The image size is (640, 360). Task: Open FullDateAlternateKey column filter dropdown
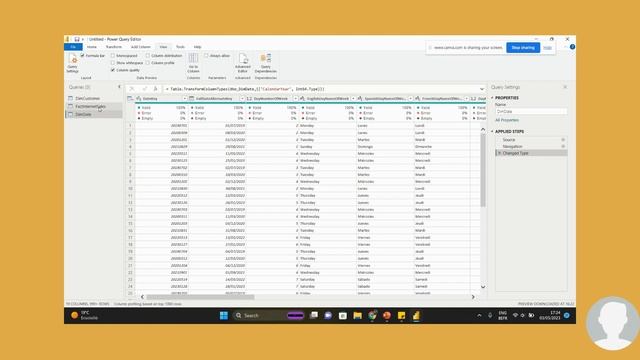[x=242, y=98]
